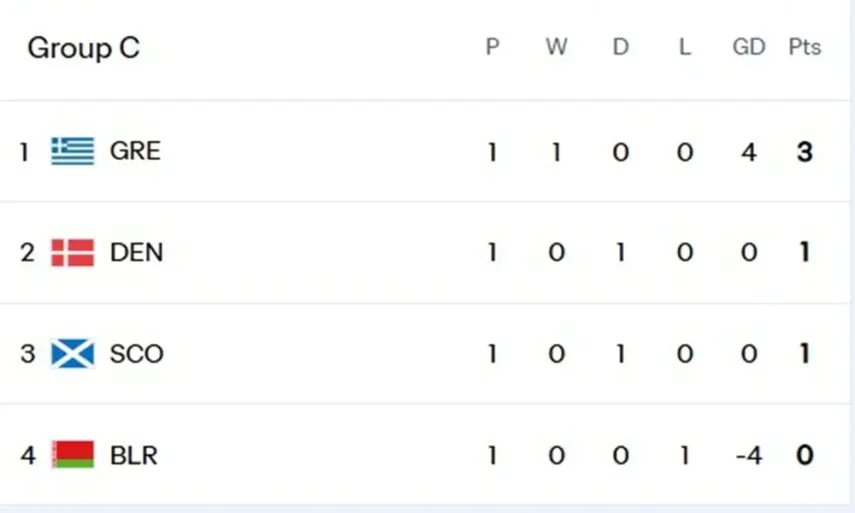Viewport: 855px width, 513px height.
Task: Click the Denmark flag icon
Action: coord(73,252)
